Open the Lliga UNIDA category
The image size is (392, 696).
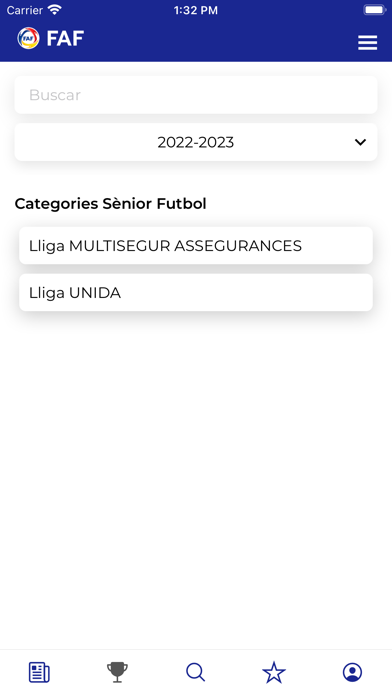pos(196,293)
